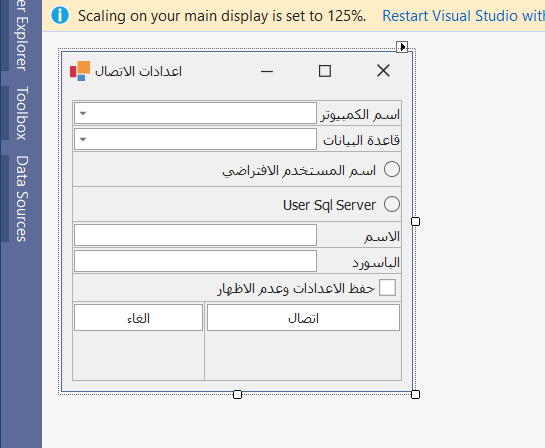
Task: Click the الغاء cancel button
Action: (x=138, y=318)
